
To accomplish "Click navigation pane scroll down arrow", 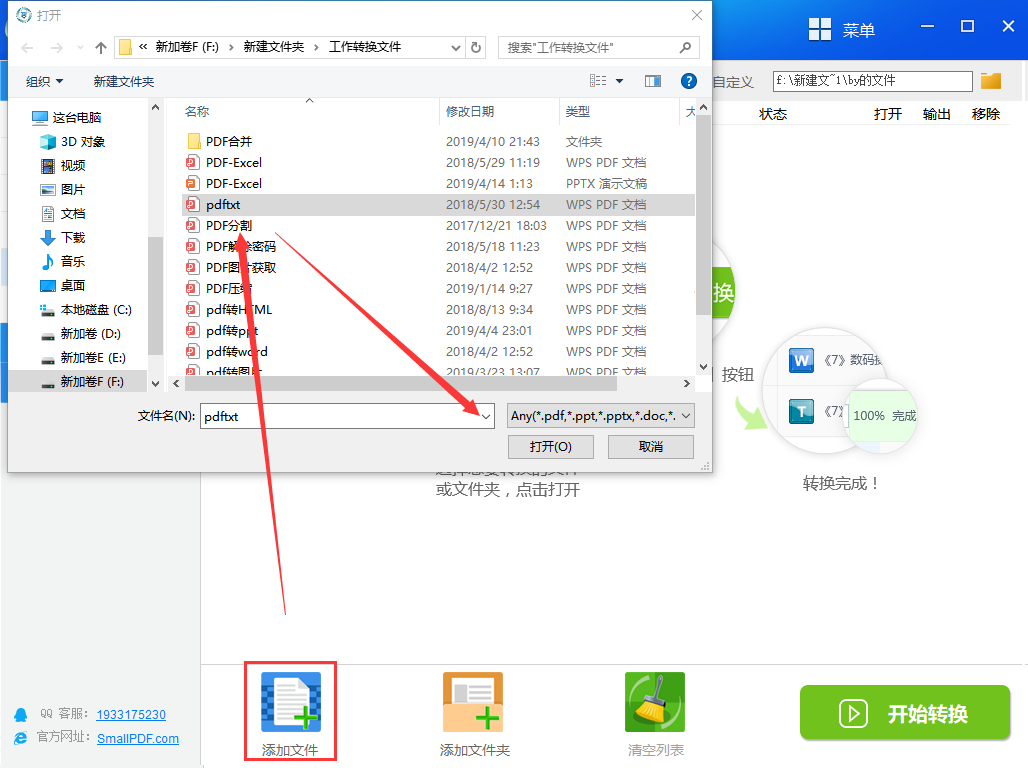I will coord(155,384).
